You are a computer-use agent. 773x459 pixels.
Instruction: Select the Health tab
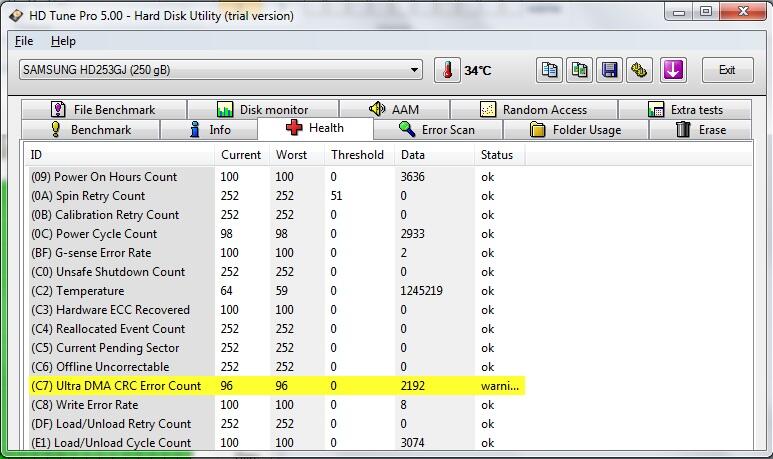pos(316,128)
